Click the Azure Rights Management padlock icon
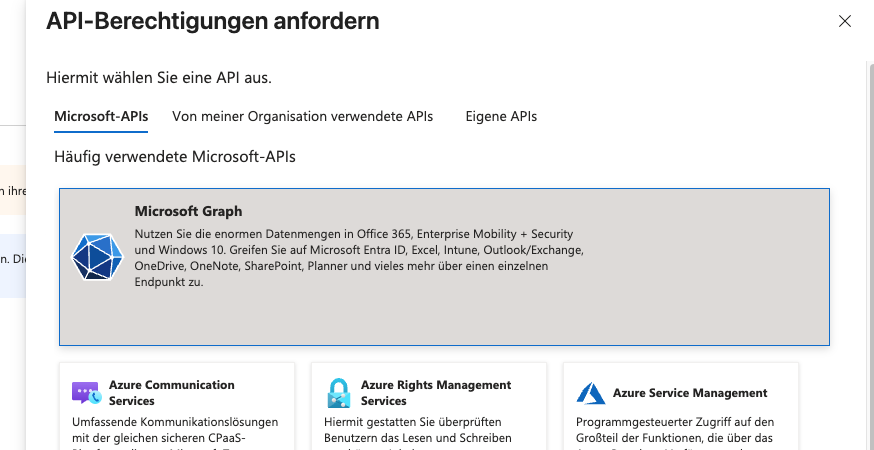 pyautogui.click(x=339, y=392)
